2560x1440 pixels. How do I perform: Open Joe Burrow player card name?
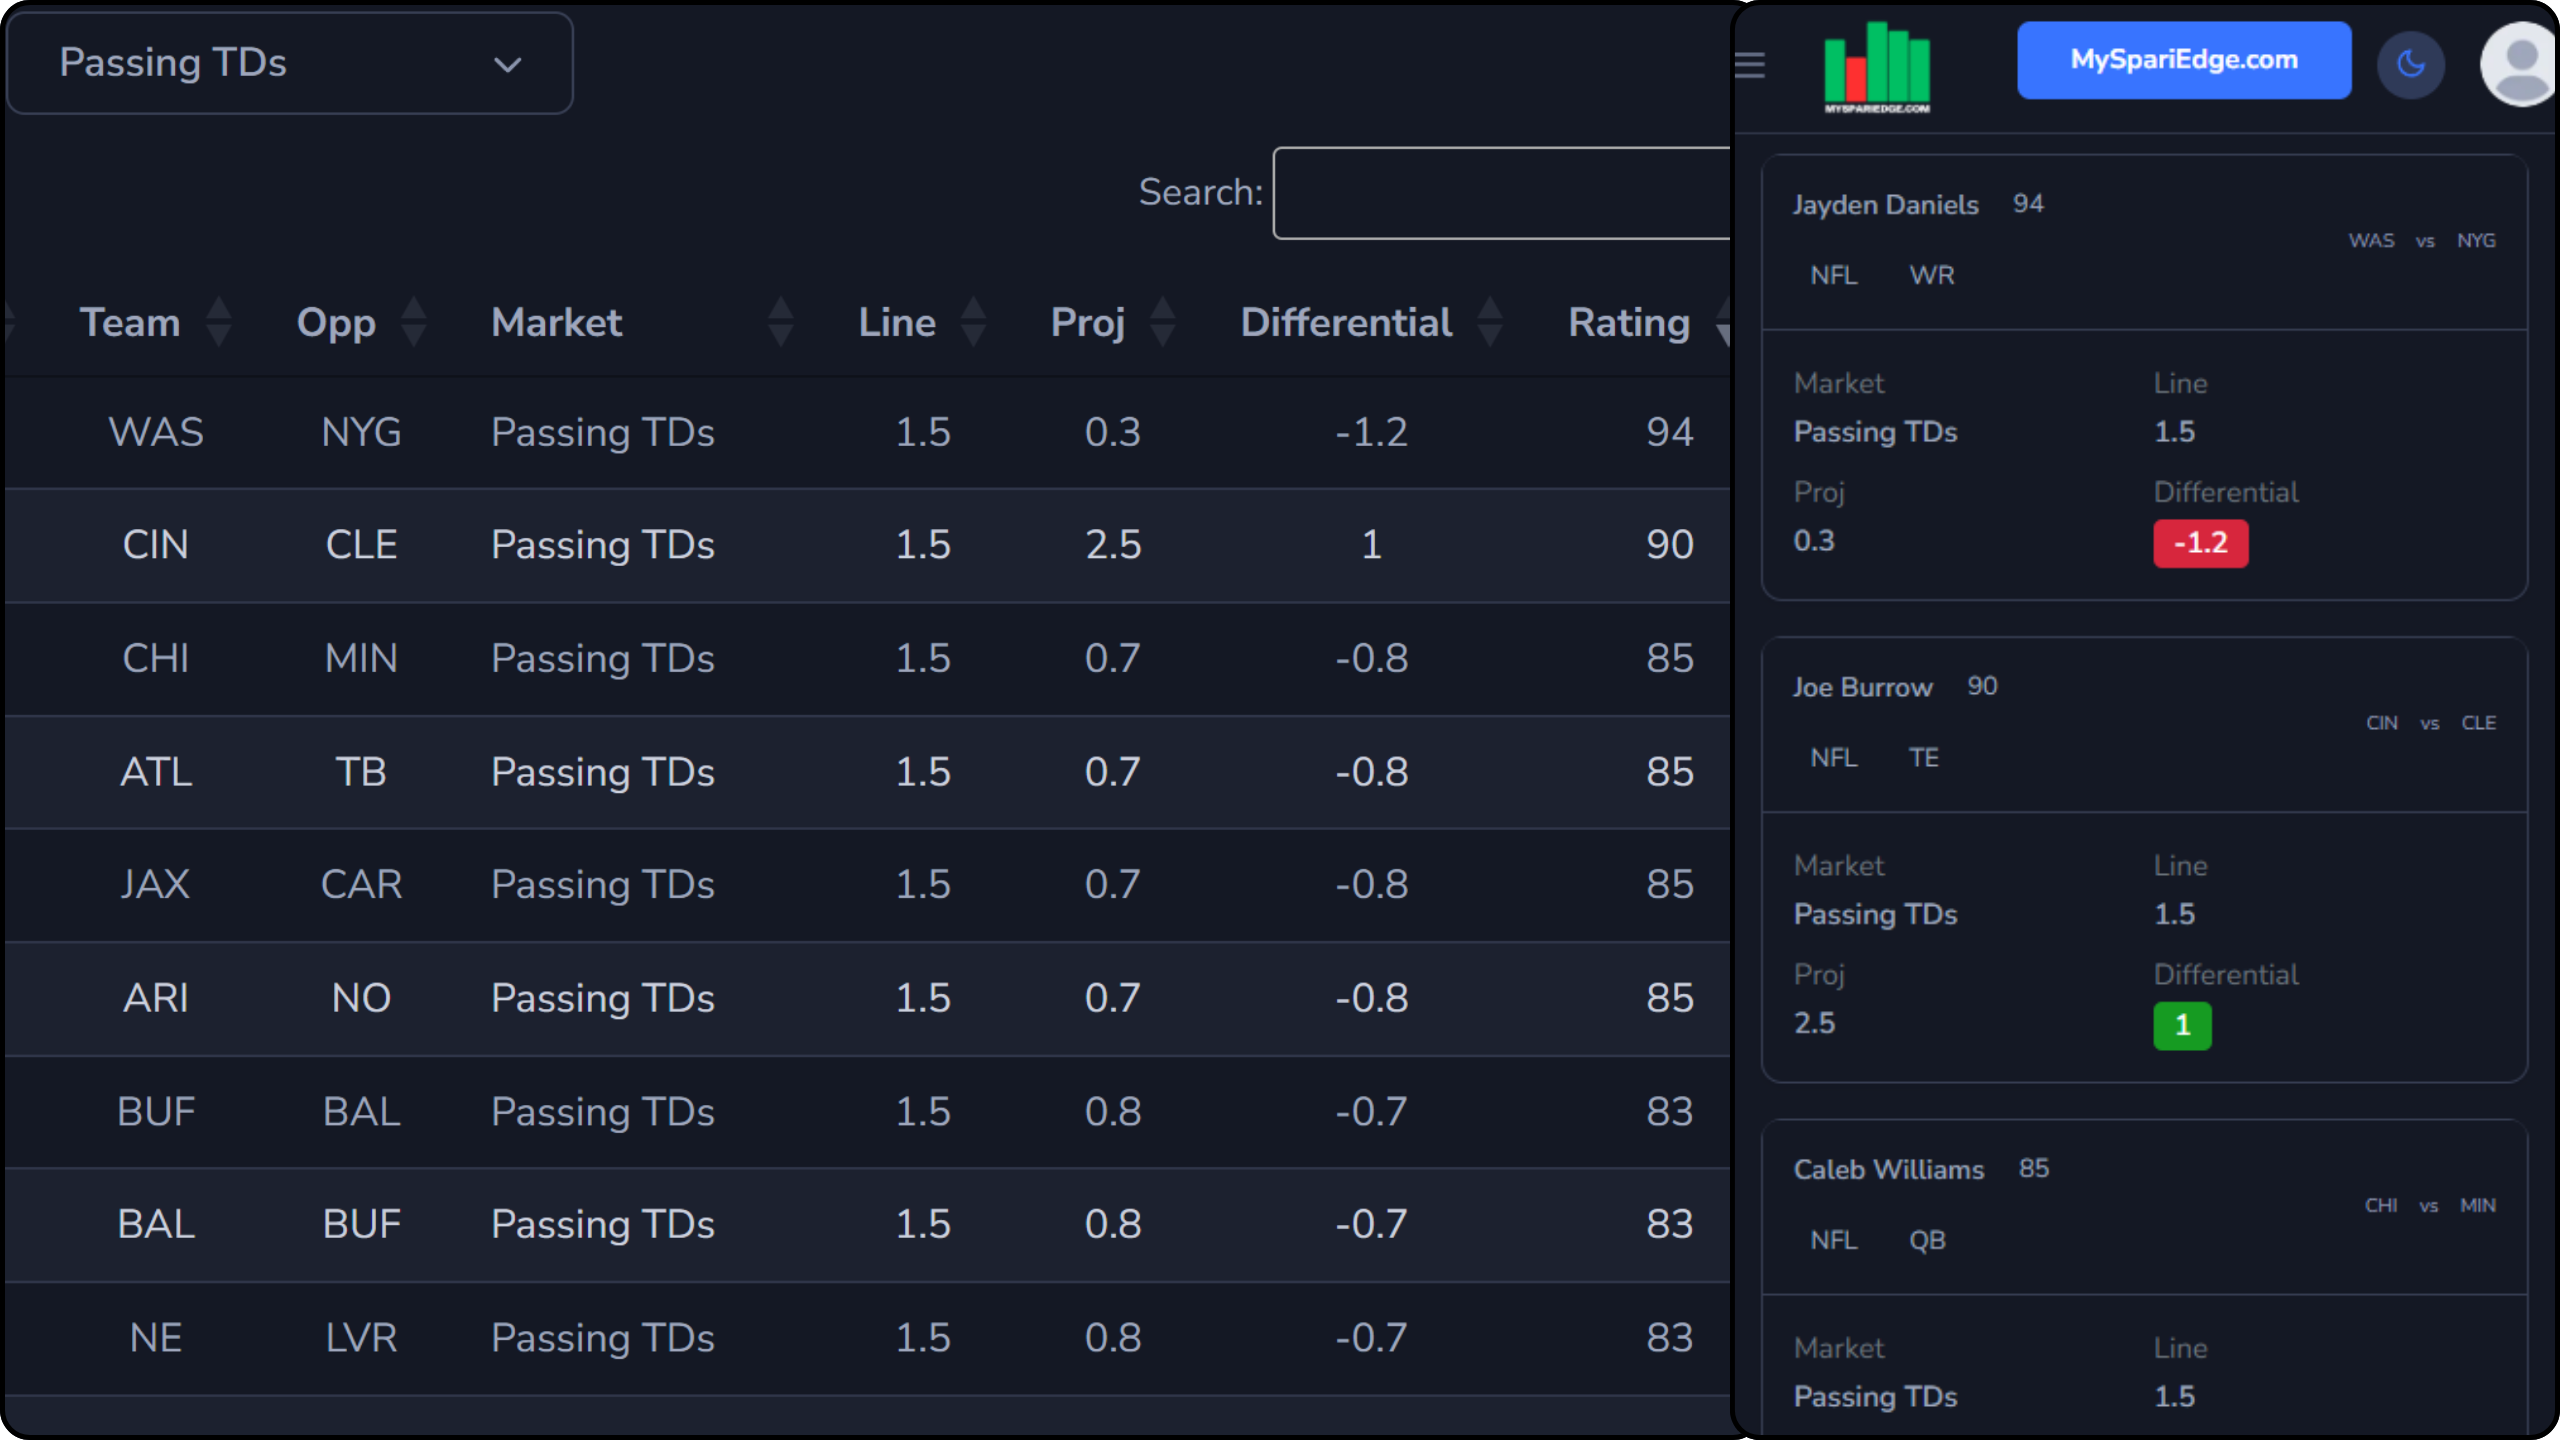(1862, 687)
